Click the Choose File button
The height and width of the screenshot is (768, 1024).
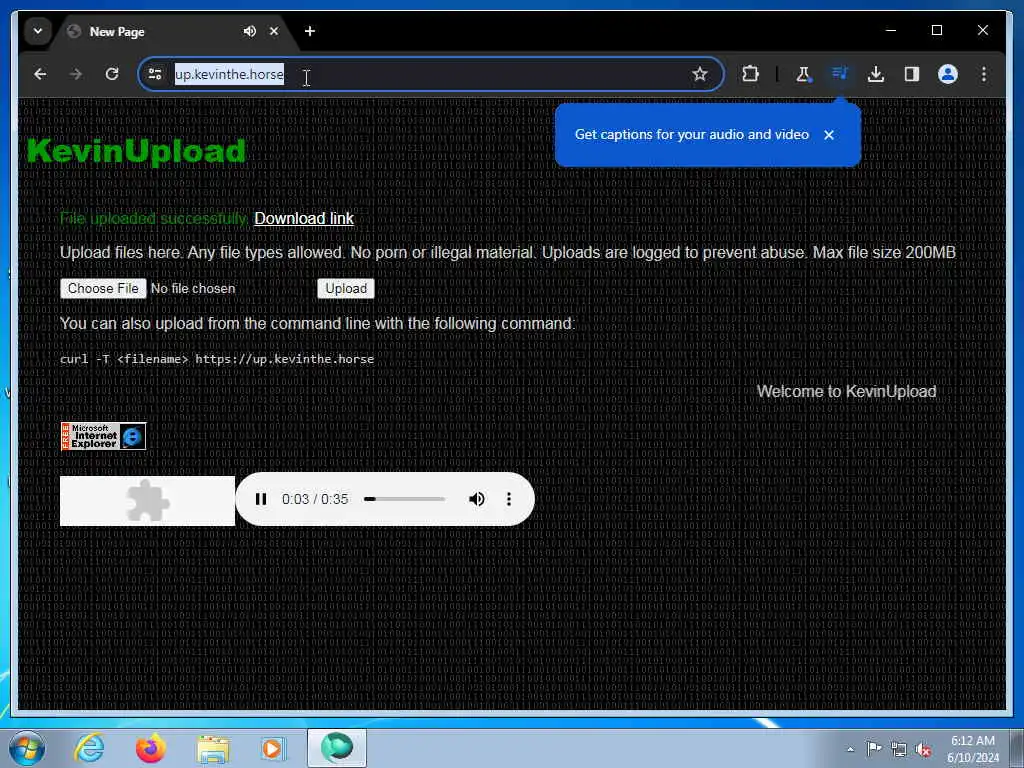[103, 289]
